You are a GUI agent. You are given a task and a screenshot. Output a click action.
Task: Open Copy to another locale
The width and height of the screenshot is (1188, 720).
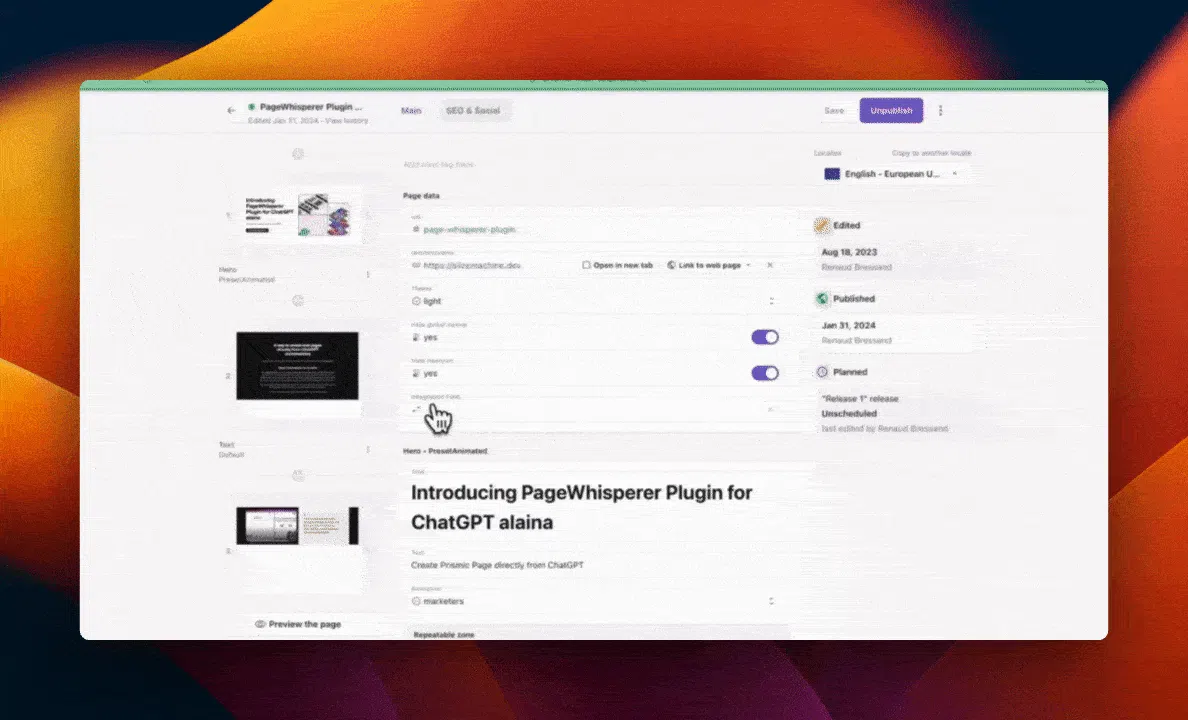click(x=930, y=152)
